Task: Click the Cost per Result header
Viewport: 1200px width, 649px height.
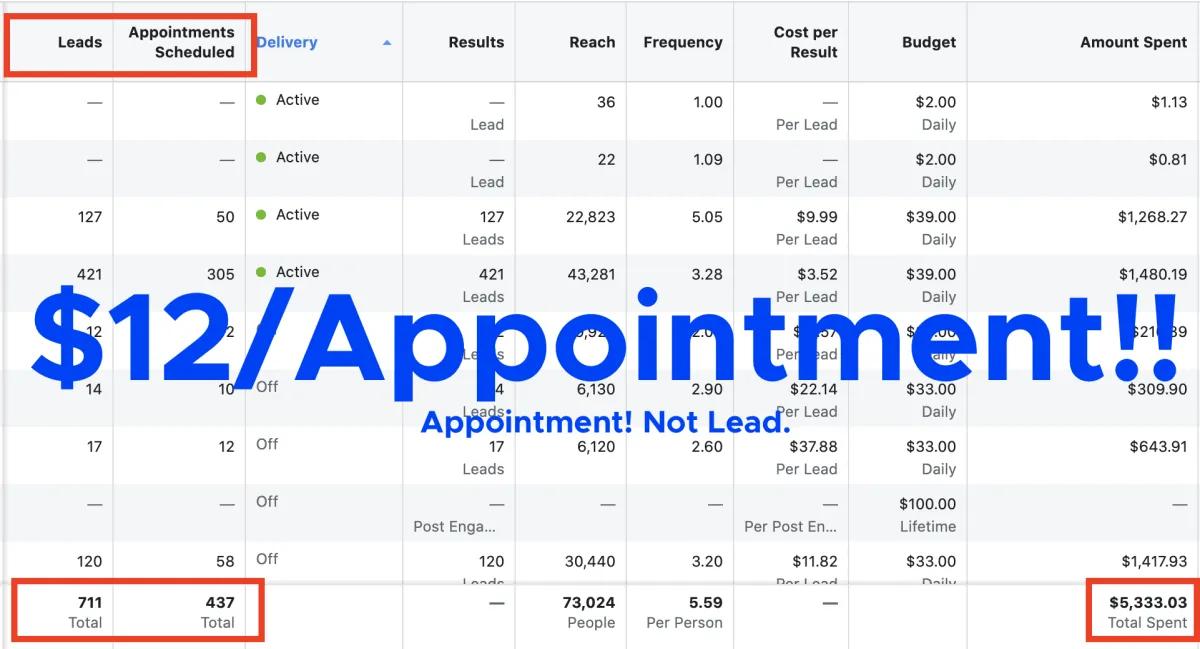Action: click(805, 42)
